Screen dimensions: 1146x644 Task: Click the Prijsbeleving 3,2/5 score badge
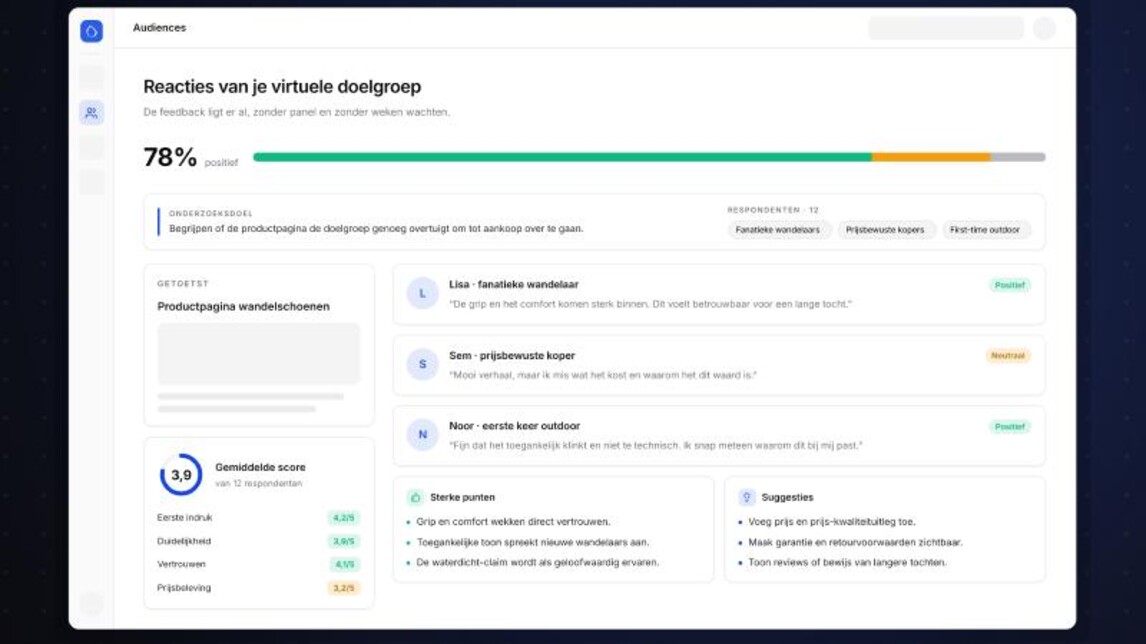[x=344, y=588]
